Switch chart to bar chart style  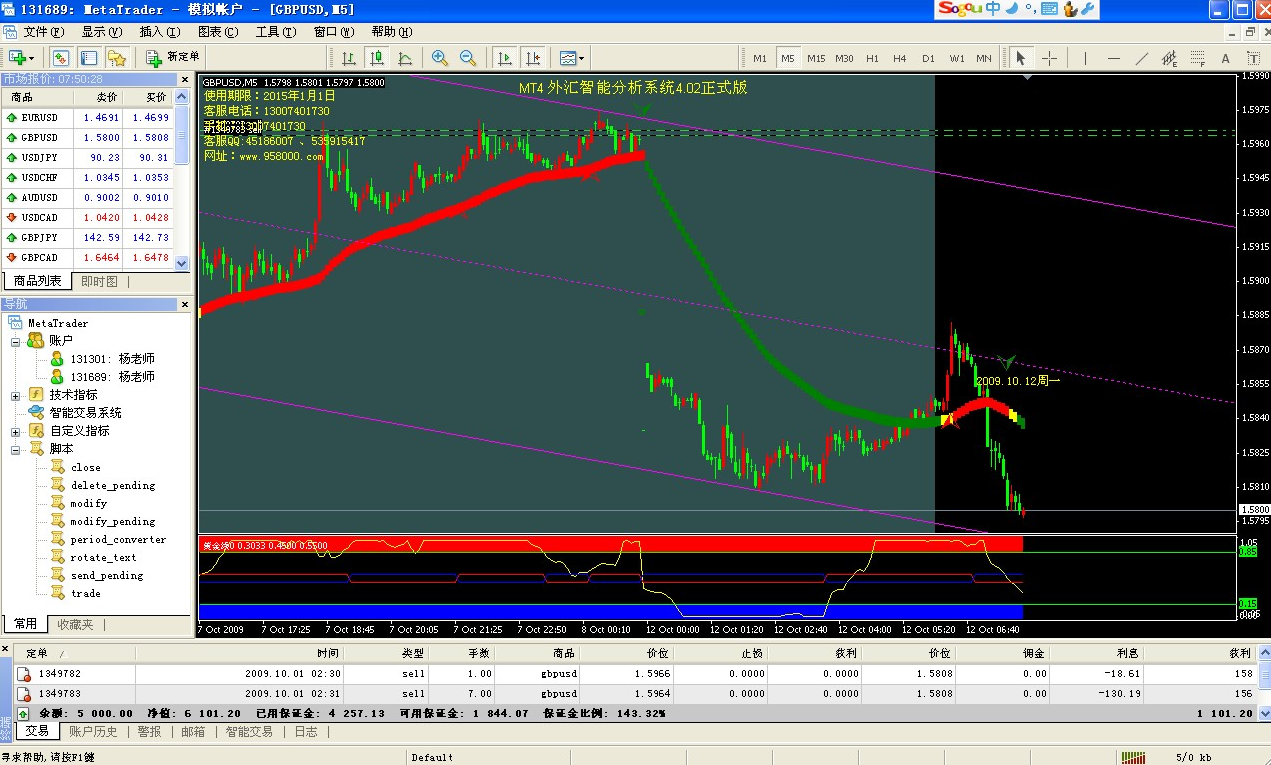pyautogui.click(x=349, y=58)
